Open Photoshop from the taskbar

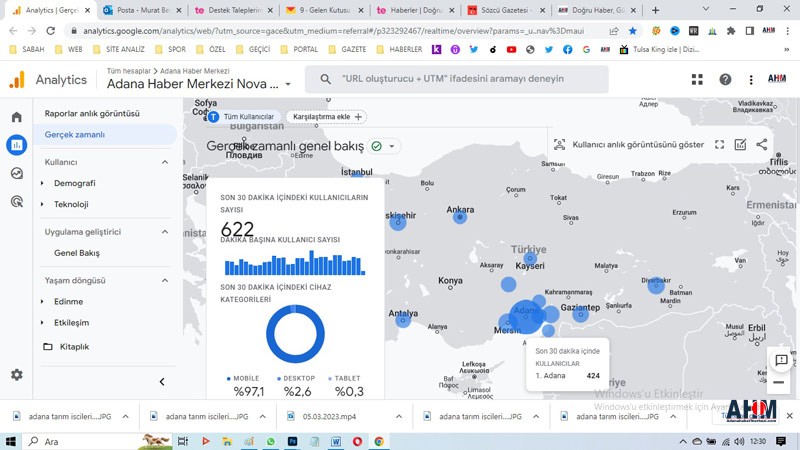tap(292, 441)
